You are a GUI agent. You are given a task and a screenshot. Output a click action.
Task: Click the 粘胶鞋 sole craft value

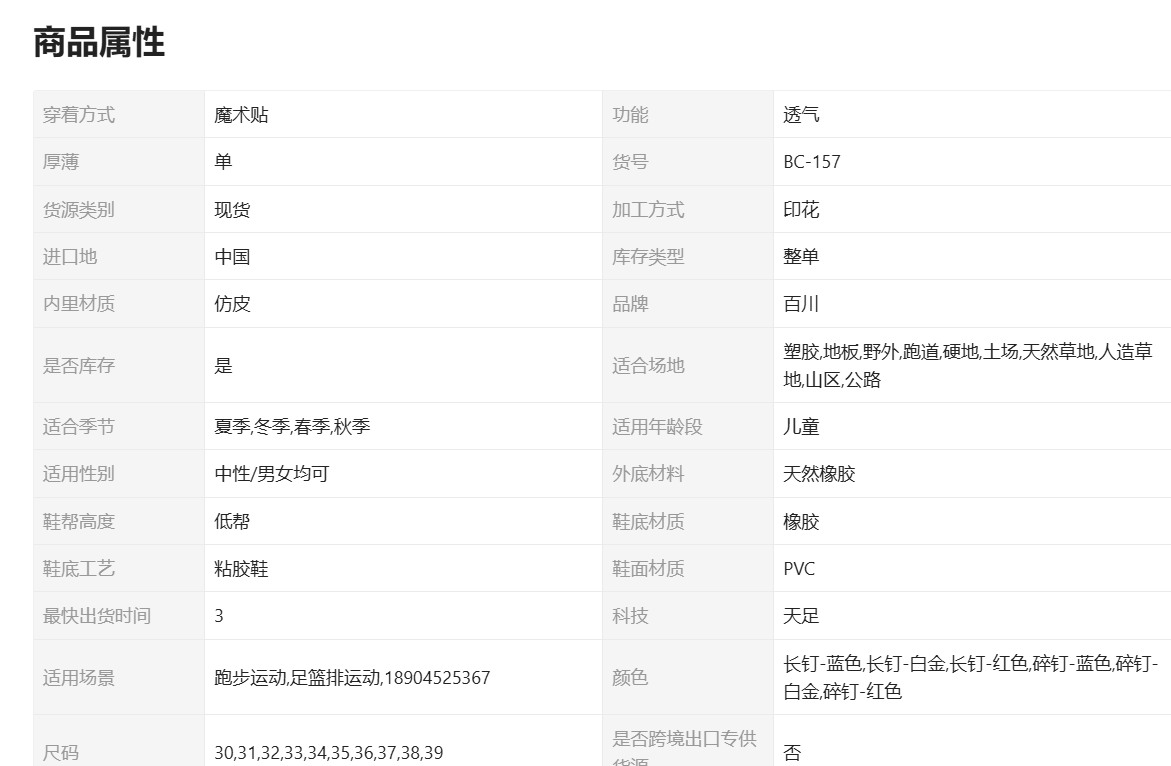[x=241, y=569]
